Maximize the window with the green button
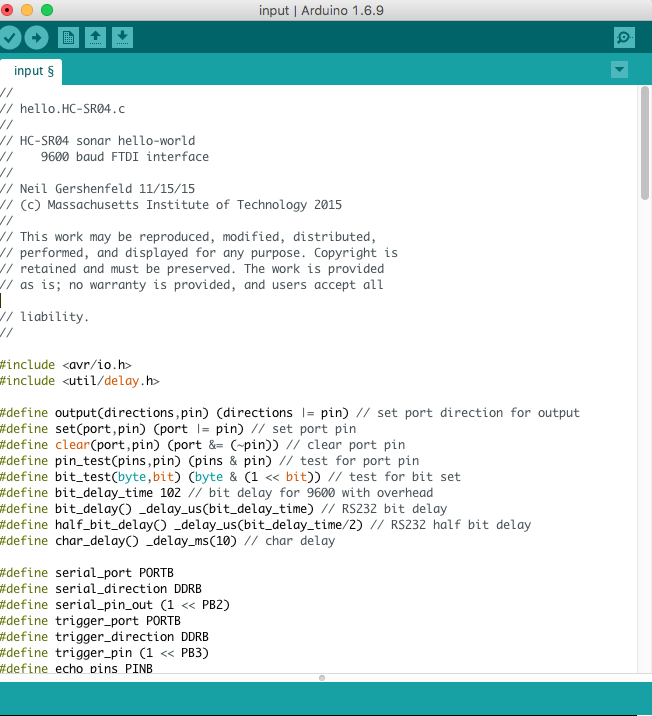The width and height of the screenshot is (652, 716). [47, 10]
